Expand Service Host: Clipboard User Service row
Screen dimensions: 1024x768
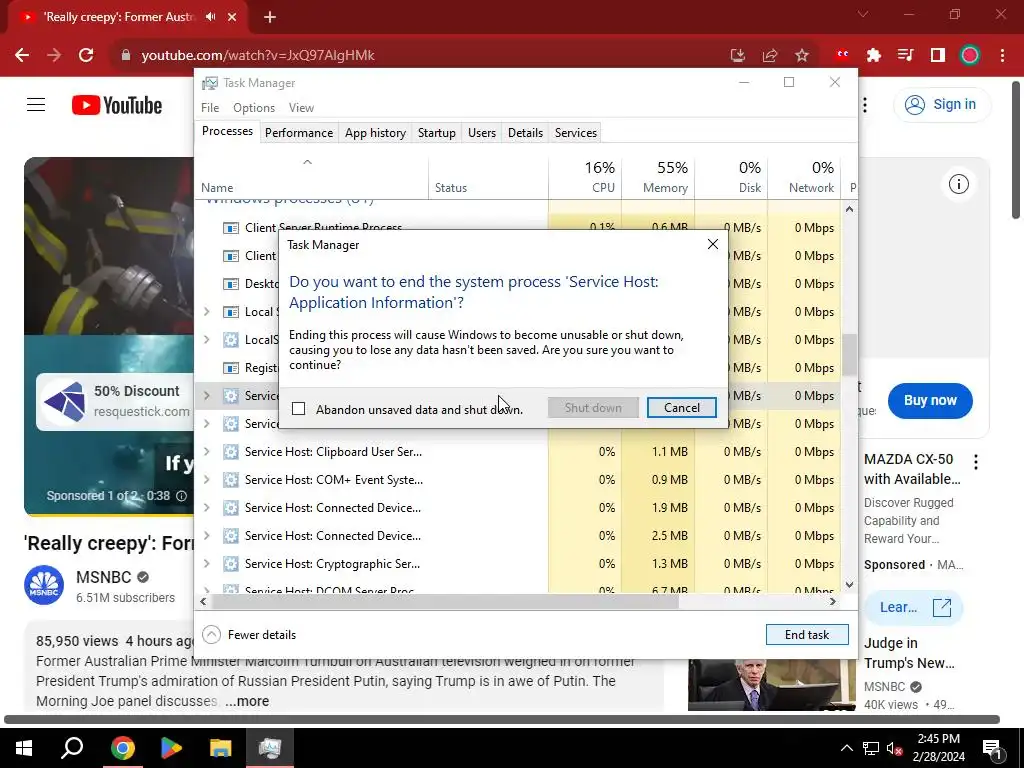[x=206, y=451]
